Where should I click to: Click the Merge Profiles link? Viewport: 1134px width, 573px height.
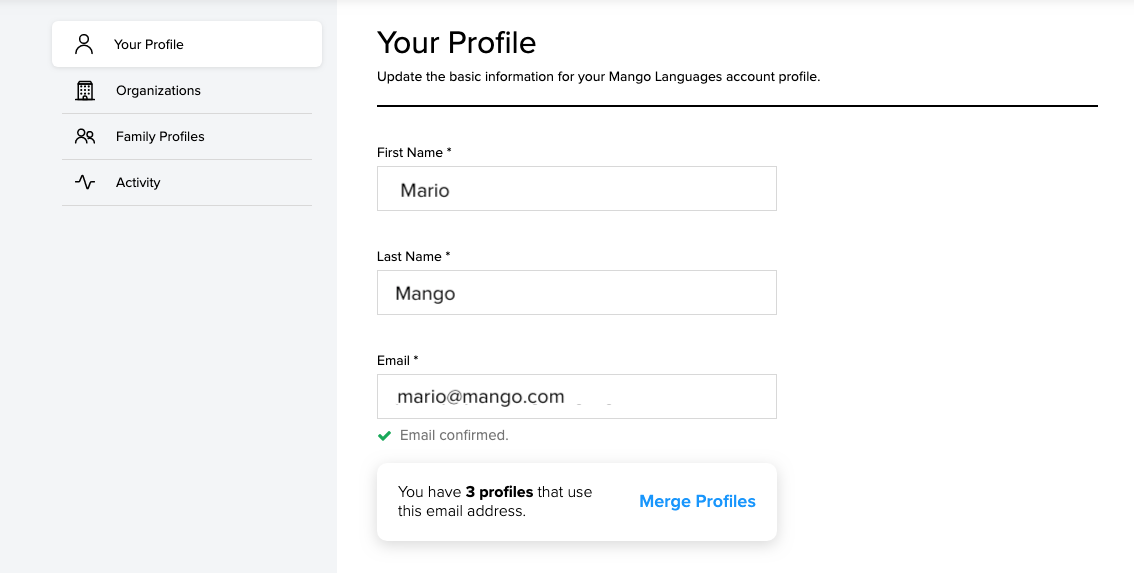[x=697, y=501]
